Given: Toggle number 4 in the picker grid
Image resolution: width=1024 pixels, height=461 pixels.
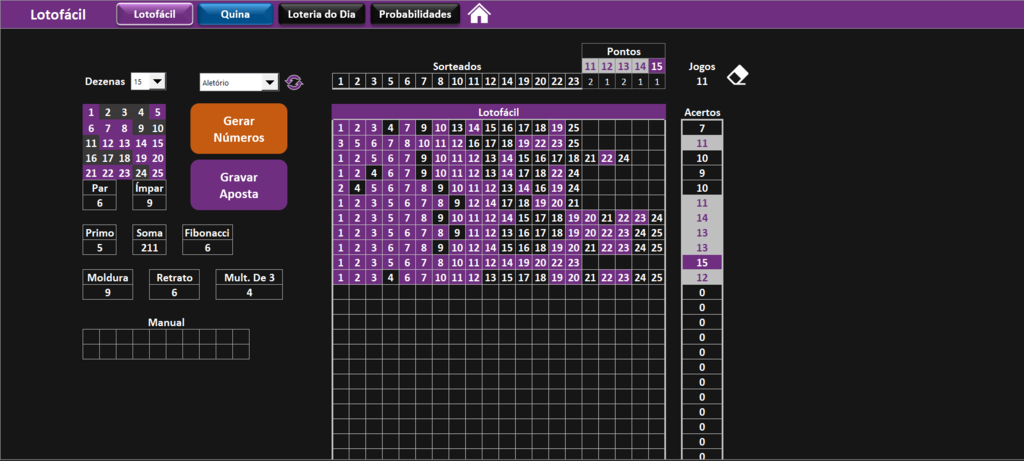Looking at the screenshot, I should 140,112.
